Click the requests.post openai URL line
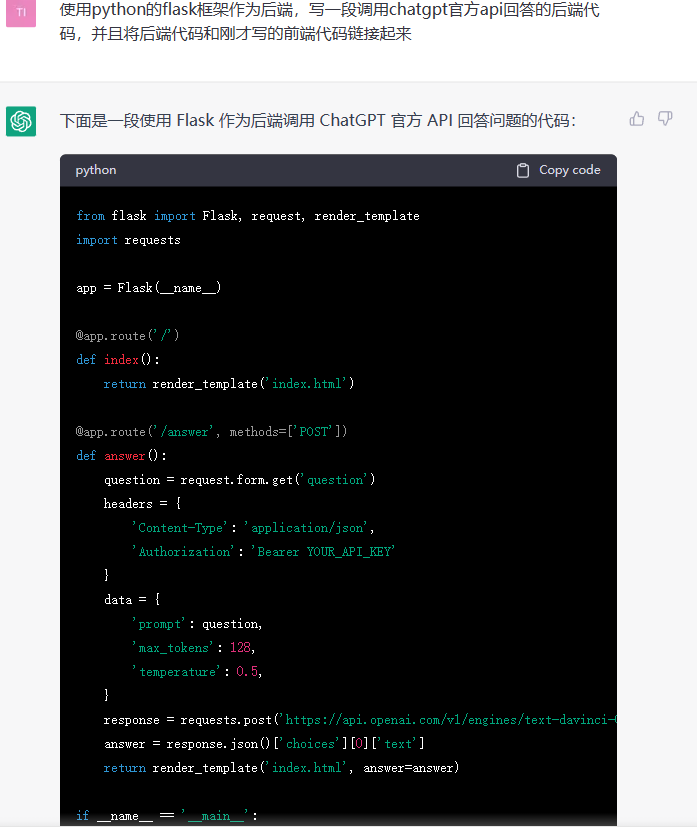The height and width of the screenshot is (833, 697). [x=360, y=720]
